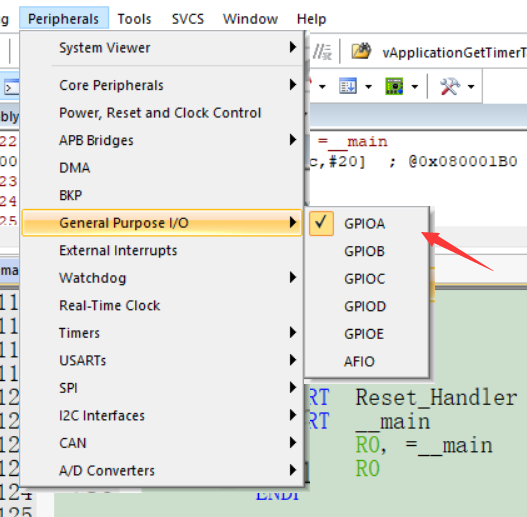Screen dimensions: 527x517
Task: Open the Help menu
Action: pyautogui.click(x=311, y=19)
